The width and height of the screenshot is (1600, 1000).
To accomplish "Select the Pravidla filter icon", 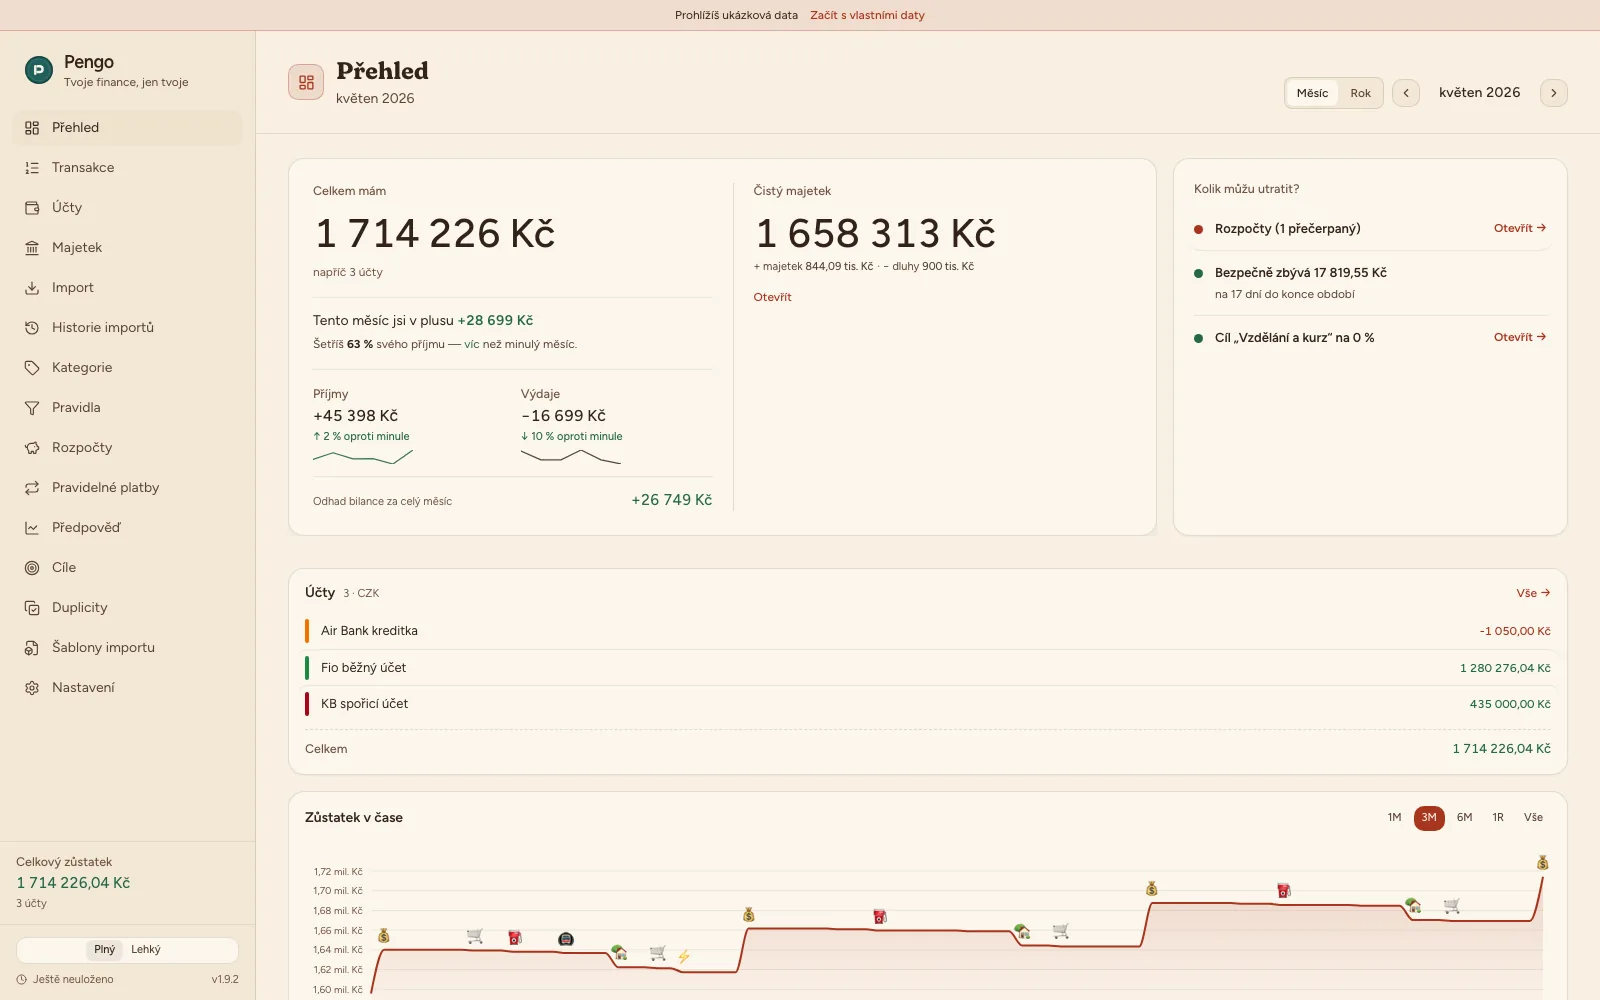I will (32, 408).
